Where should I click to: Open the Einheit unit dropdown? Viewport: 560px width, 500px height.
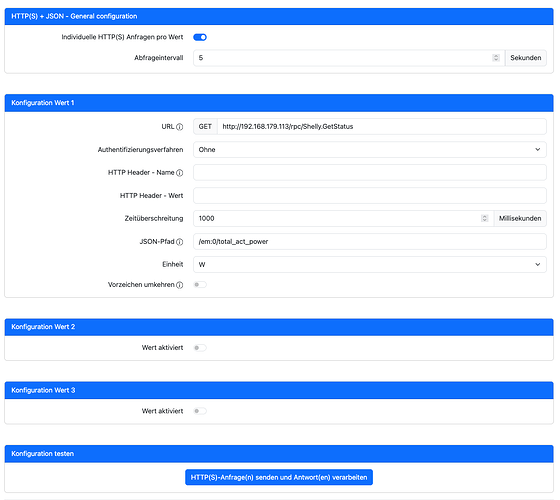(x=370, y=265)
